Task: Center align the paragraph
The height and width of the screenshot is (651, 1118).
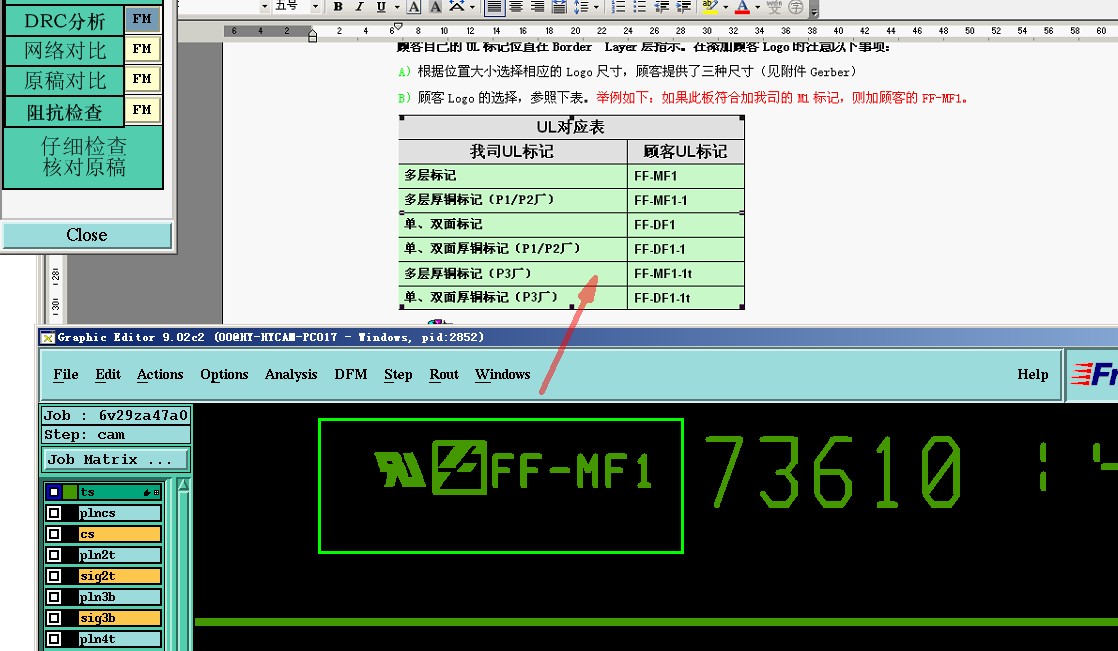Action: tap(516, 6)
